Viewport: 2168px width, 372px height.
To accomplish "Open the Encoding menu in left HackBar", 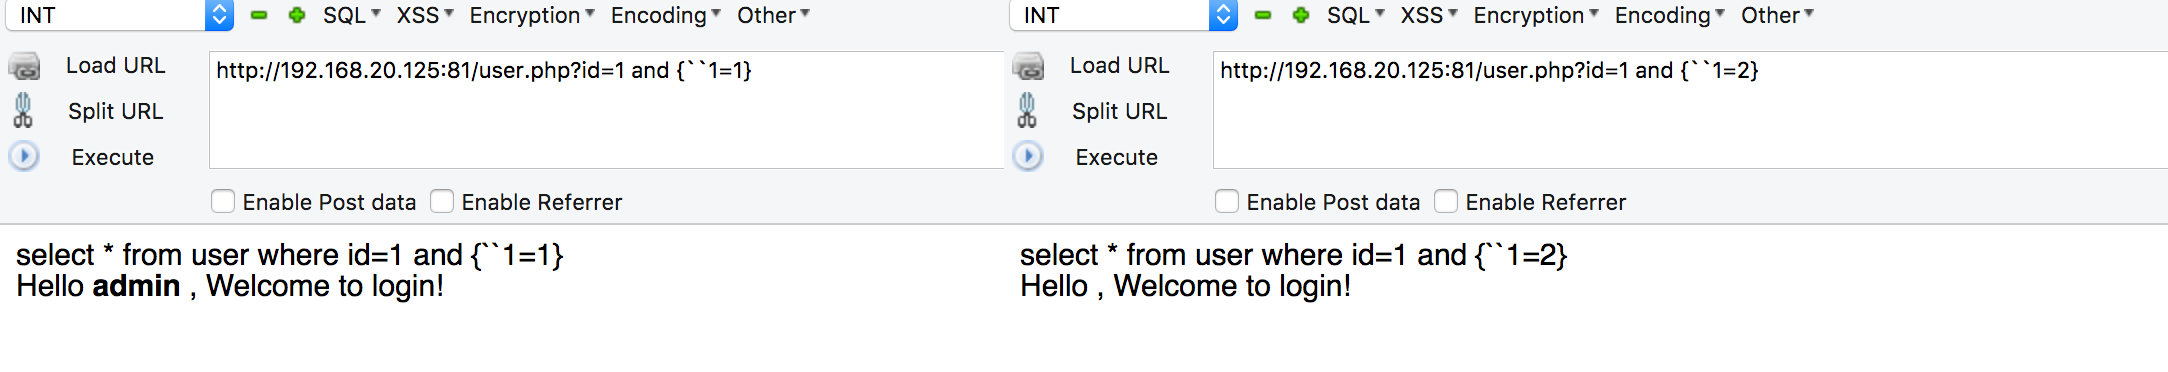I will pyautogui.click(x=666, y=15).
